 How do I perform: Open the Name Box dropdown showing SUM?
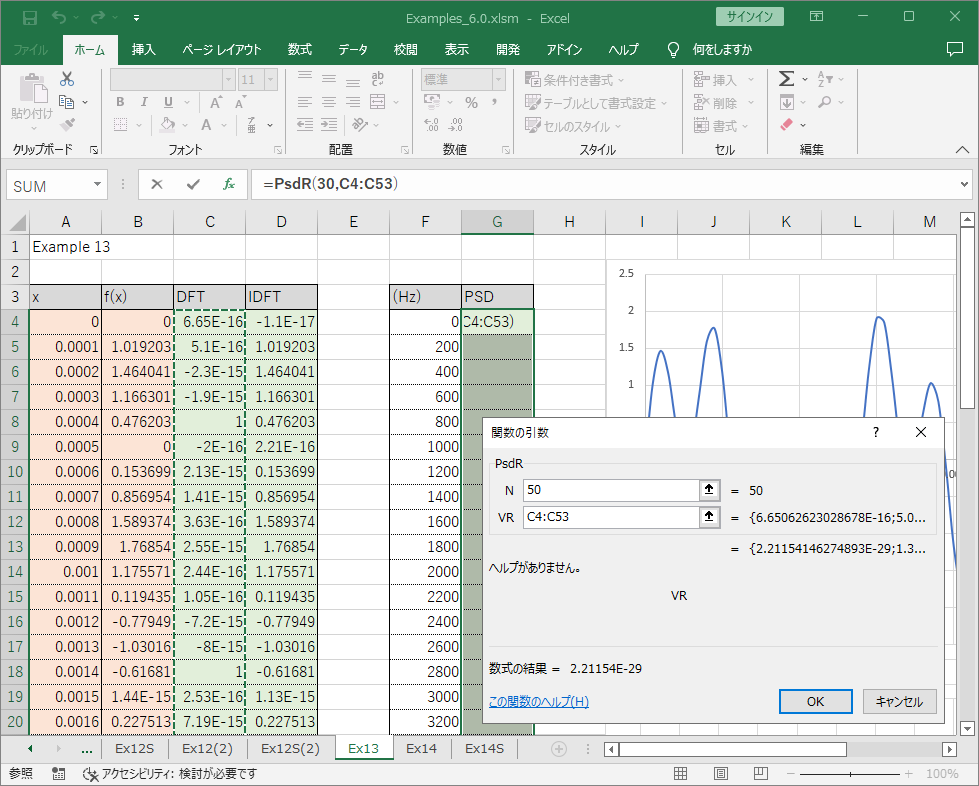(98, 185)
